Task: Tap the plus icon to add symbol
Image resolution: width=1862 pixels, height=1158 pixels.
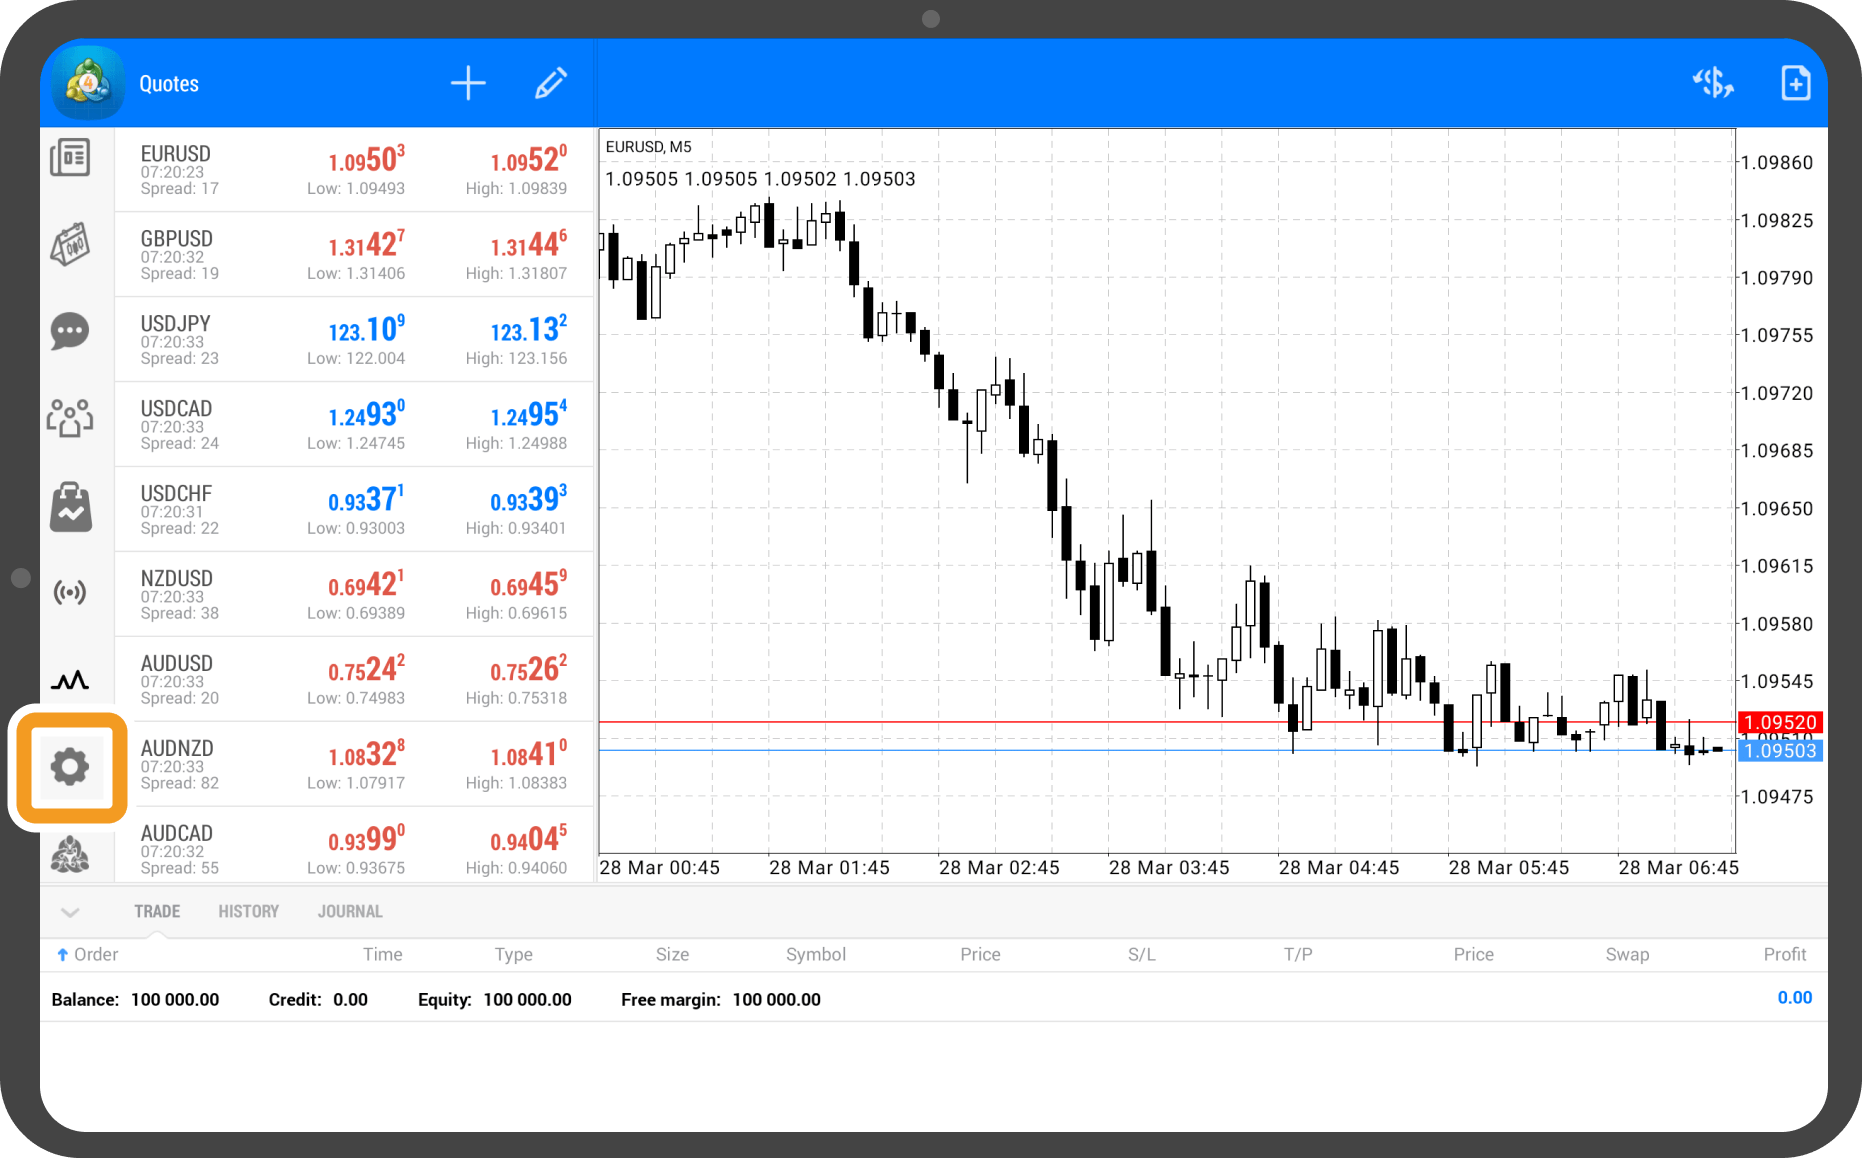Action: click(x=467, y=84)
